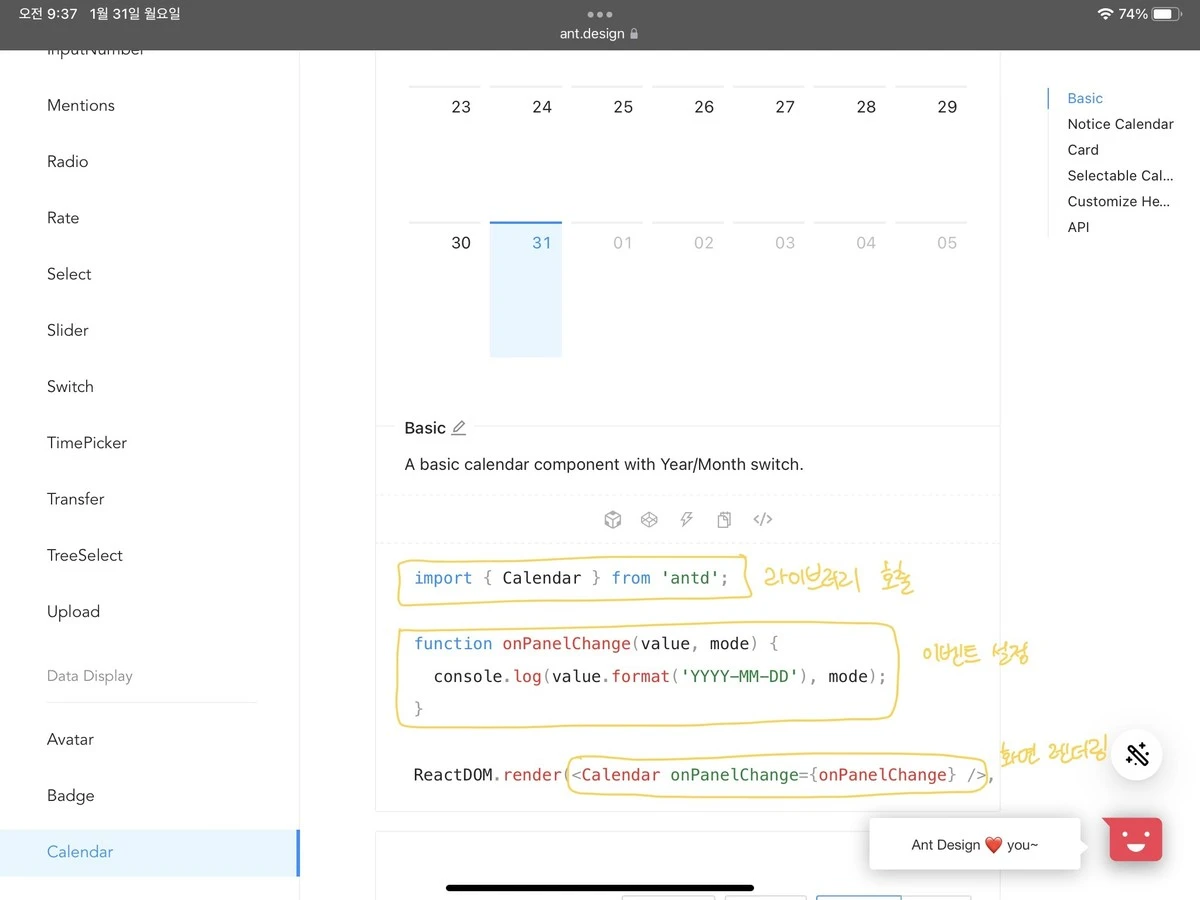Open the Transfer component page
Viewport: 1200px width, 900px height.
click(x=76, y=499)
